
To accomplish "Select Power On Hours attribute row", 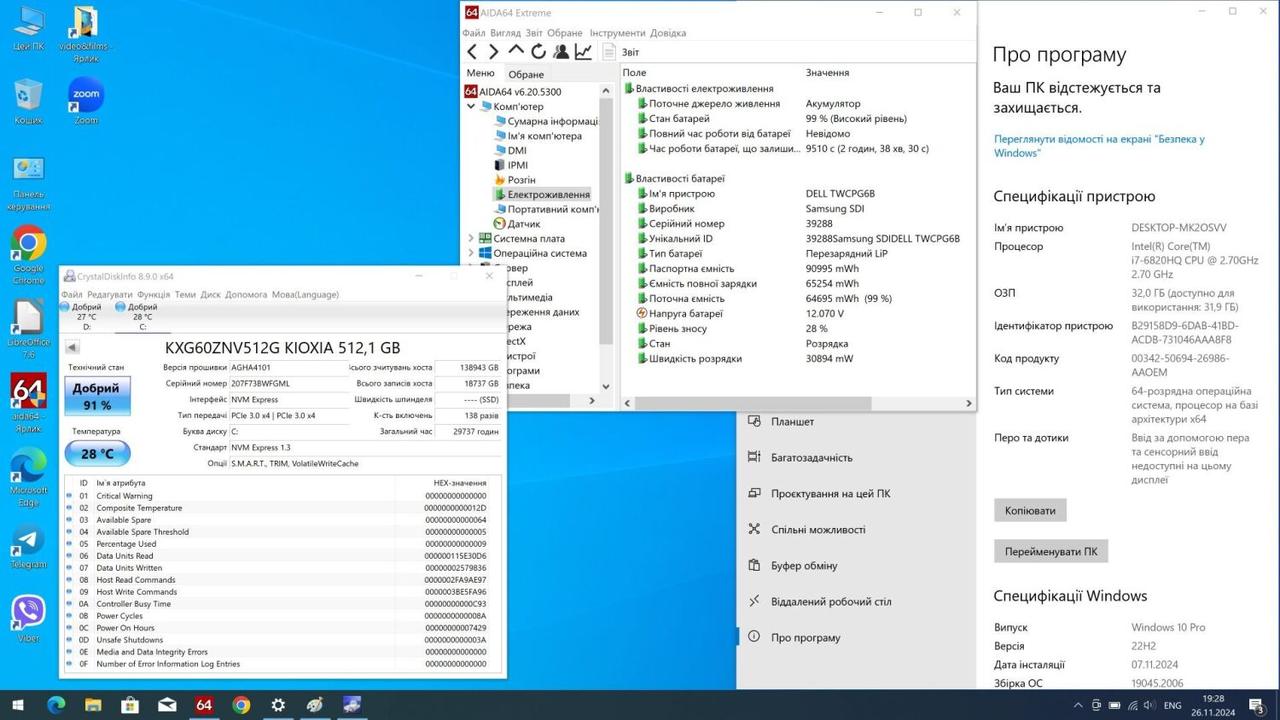I will click(x=284, y=628).
